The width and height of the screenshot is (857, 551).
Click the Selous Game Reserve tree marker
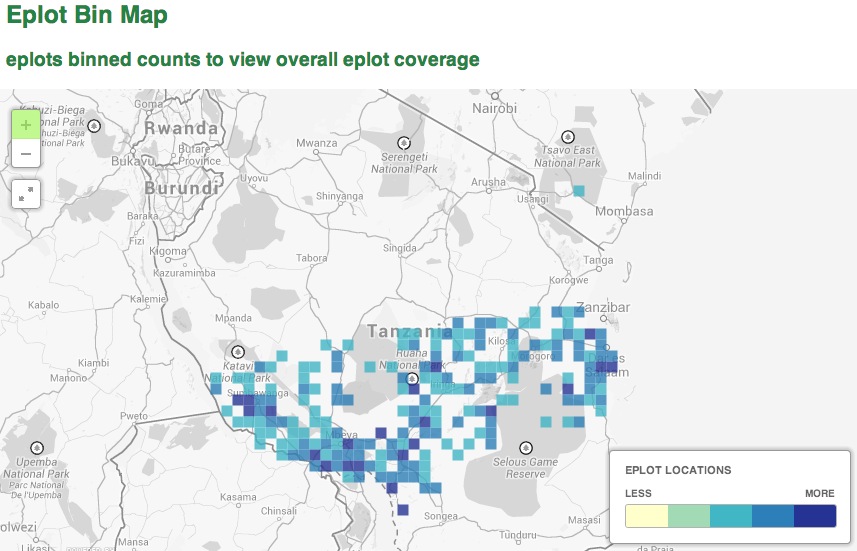[x=526, y=448]
